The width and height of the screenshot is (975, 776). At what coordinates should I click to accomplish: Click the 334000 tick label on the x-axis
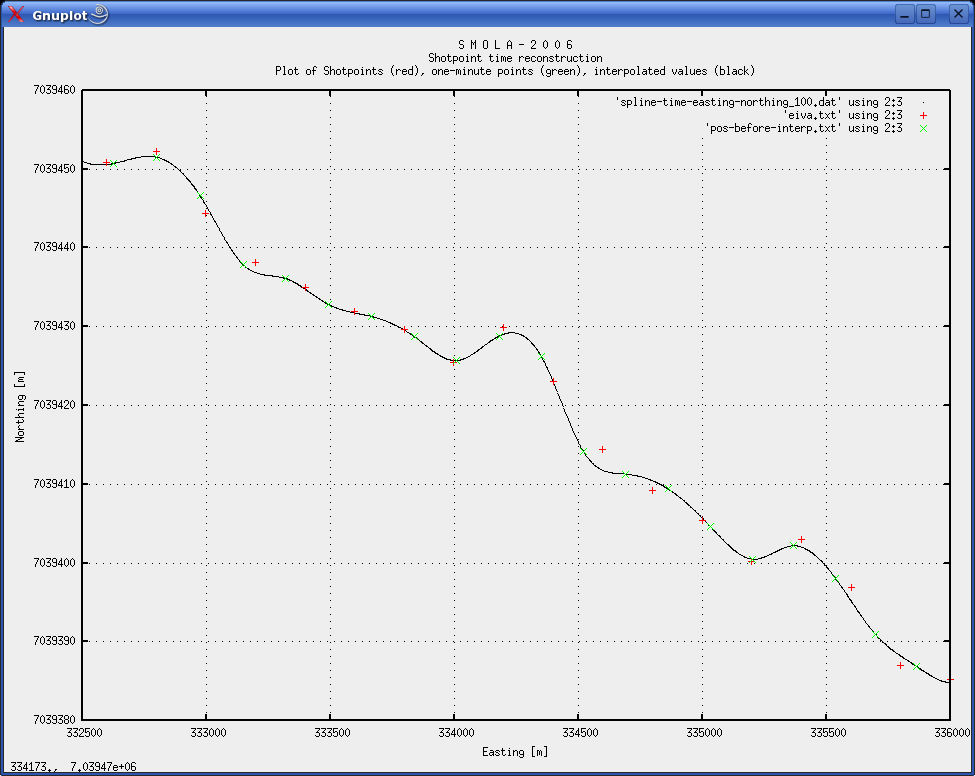[x=454, y=733]
